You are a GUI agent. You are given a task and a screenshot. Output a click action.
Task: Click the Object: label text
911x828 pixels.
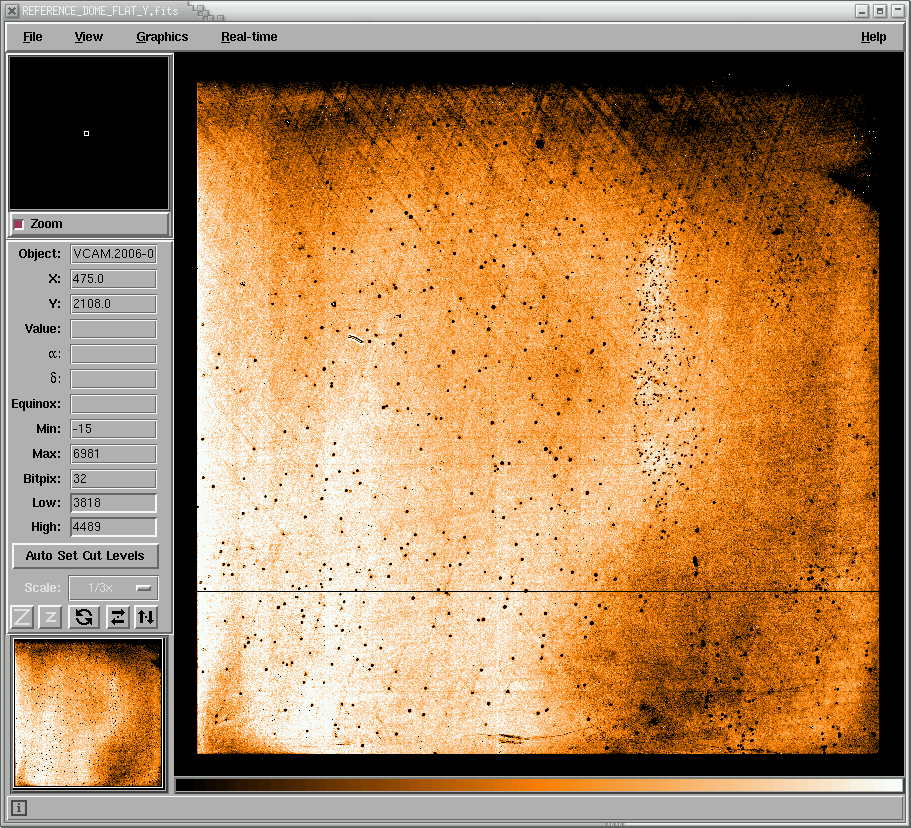click(40, 254)
